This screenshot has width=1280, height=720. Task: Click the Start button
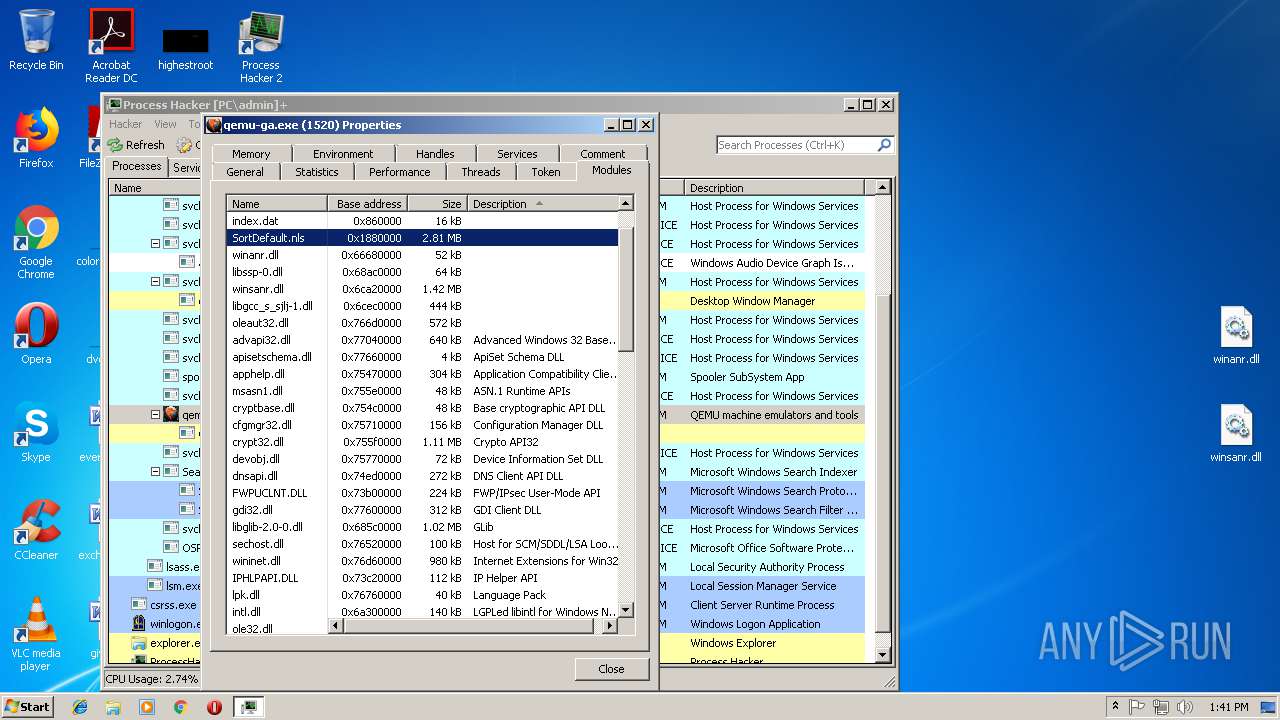(x=28, y=706)
